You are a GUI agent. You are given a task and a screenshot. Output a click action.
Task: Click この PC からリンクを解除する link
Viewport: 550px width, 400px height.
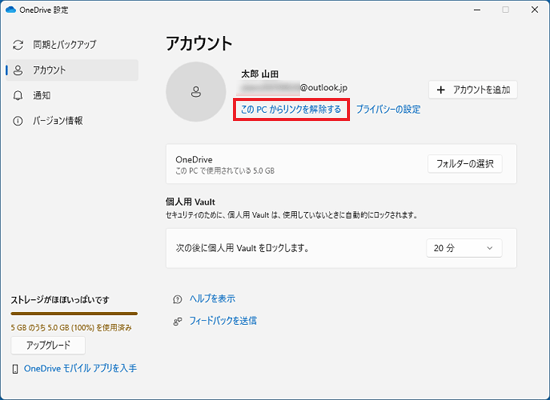291,109
